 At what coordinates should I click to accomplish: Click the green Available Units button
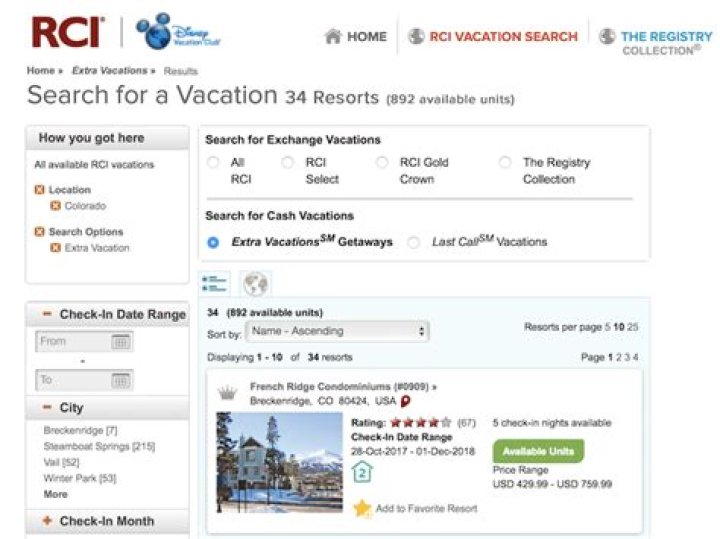pyautogui.click(x=538, y=451)
